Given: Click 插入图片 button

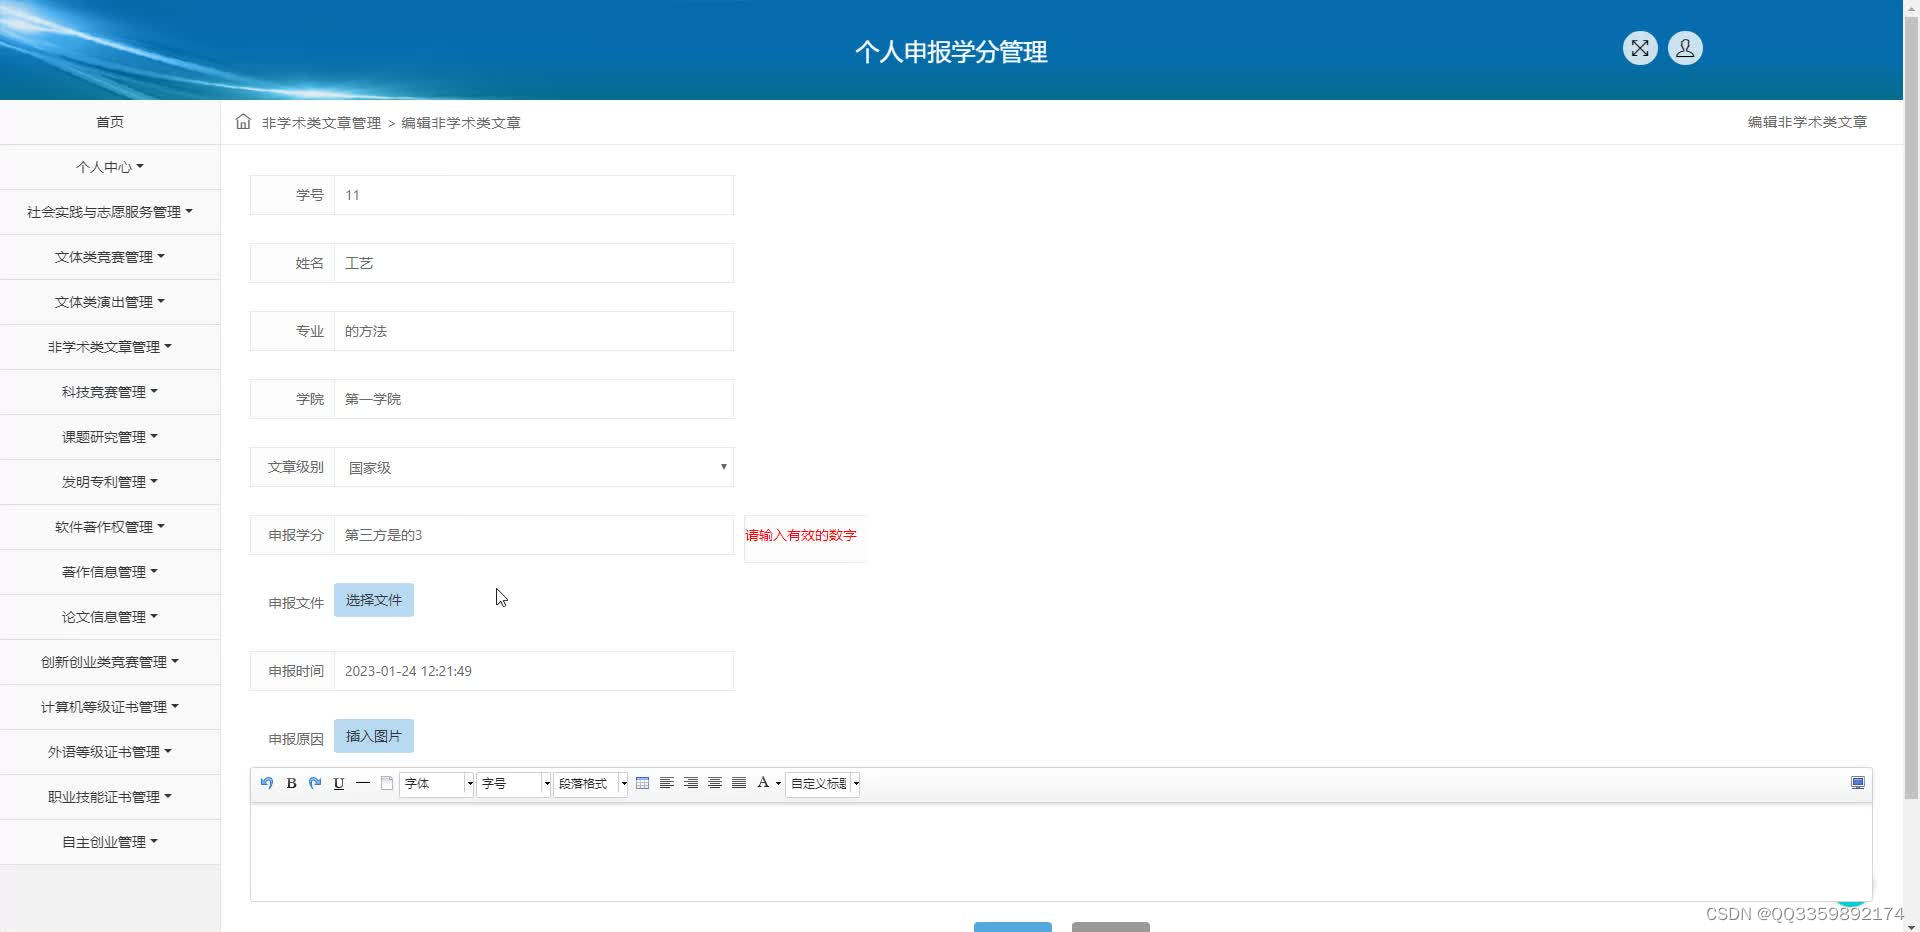Looking at the screenshot, I should point(374,736).
